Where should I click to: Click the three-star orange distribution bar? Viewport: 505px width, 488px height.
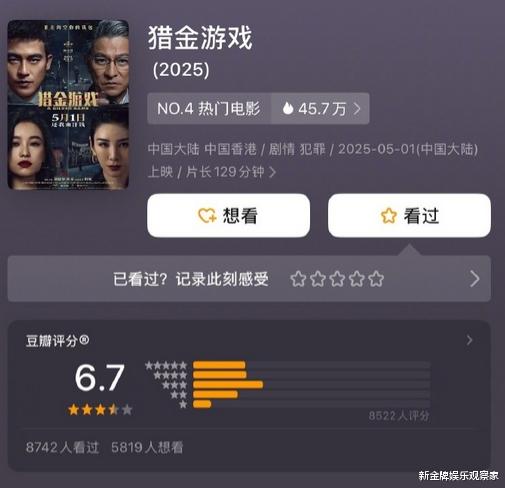click(228, 385)
